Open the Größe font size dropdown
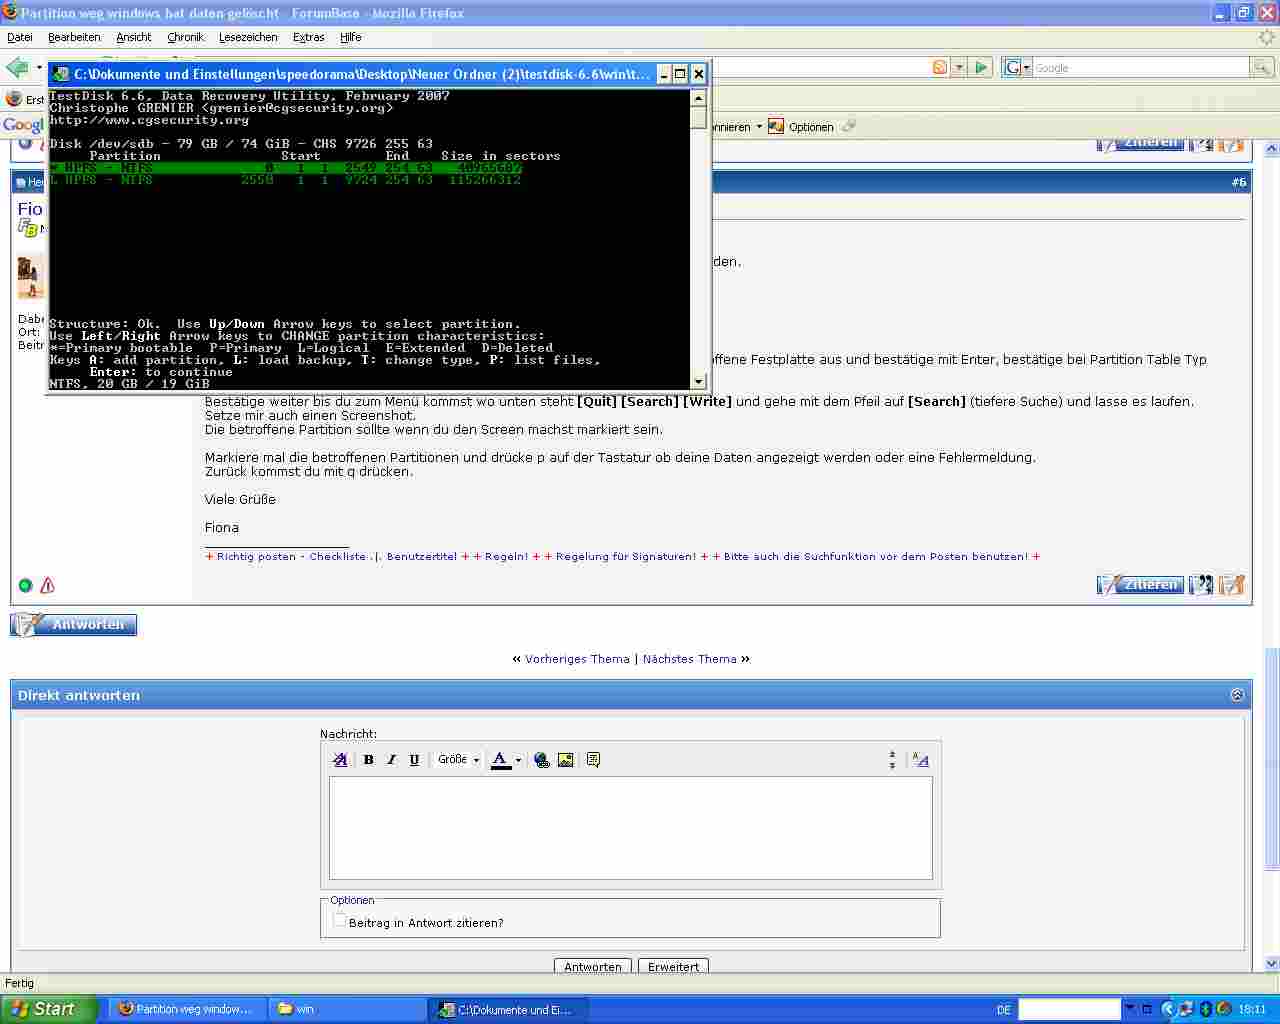The width and height of the screenshot is (1280, 1024). click(459, 760)
